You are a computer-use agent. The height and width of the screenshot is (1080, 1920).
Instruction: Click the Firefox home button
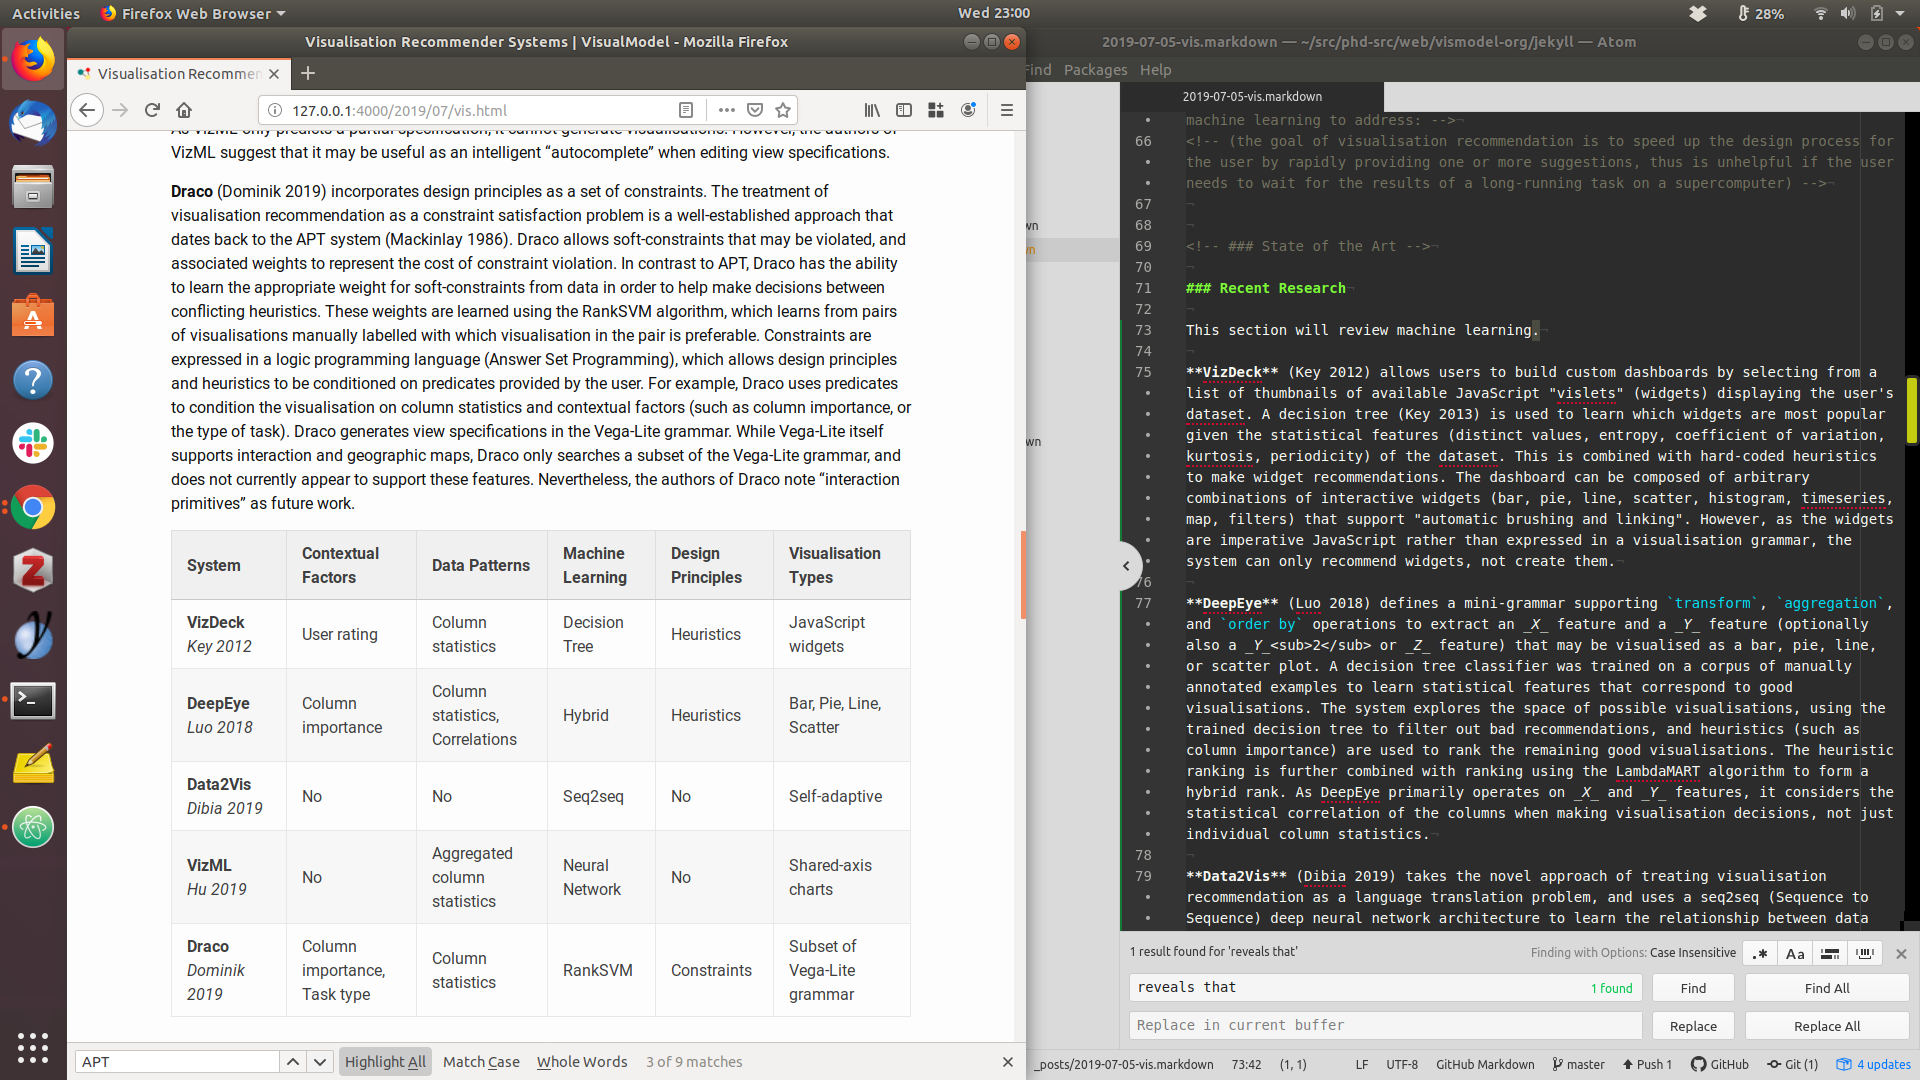pos(184,110)
